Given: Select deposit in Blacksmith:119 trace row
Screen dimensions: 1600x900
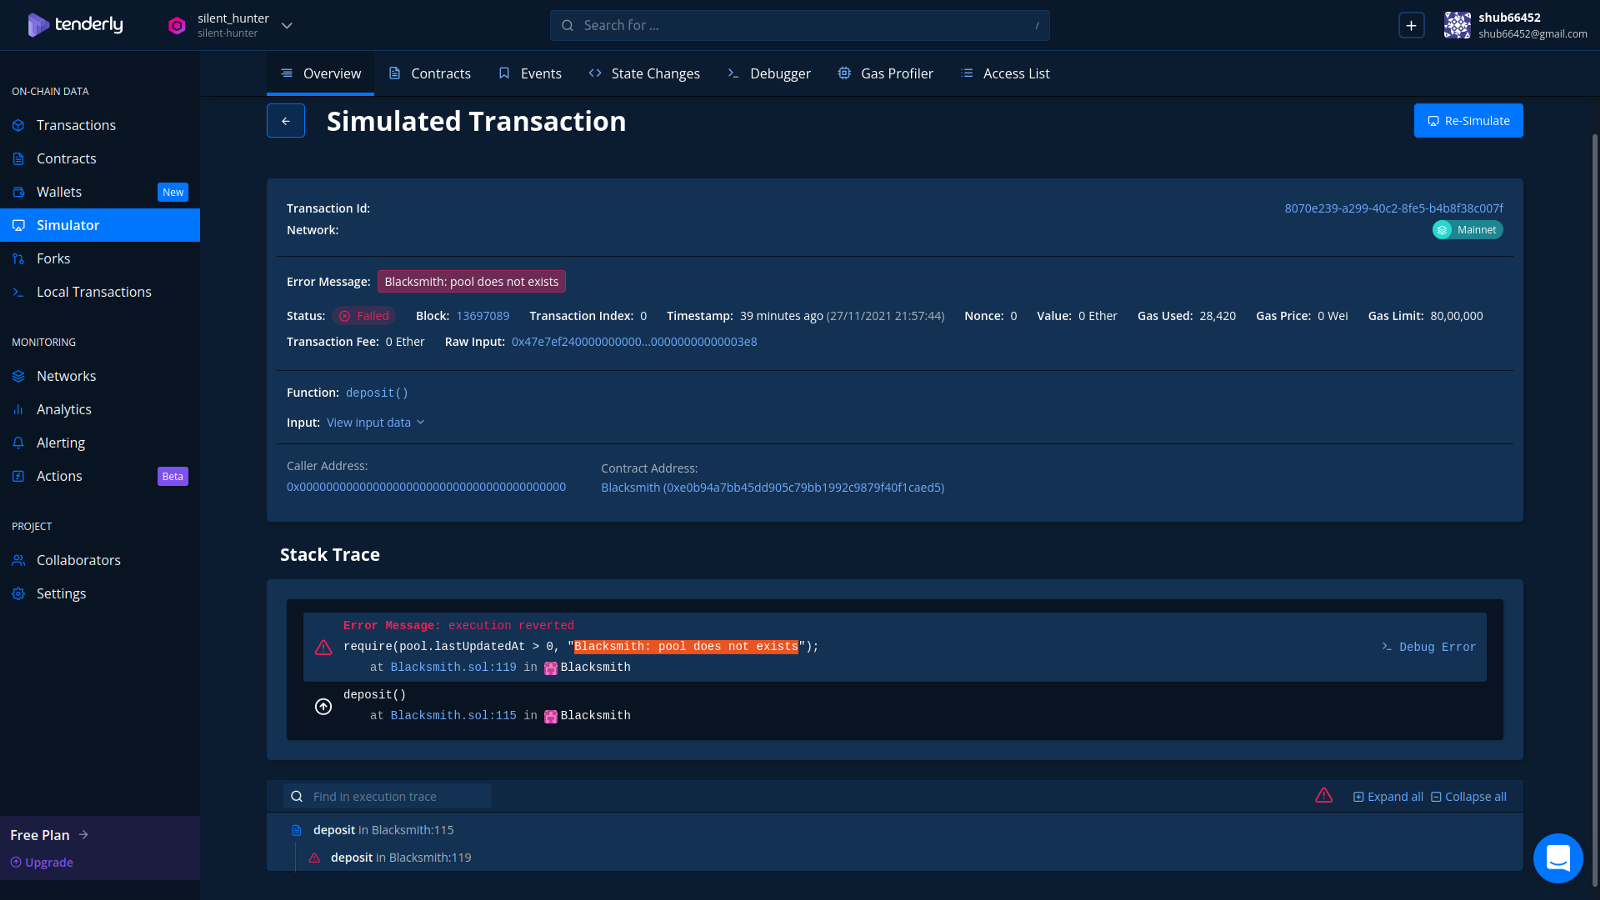Looking at the screenshot, I should 400,857.
